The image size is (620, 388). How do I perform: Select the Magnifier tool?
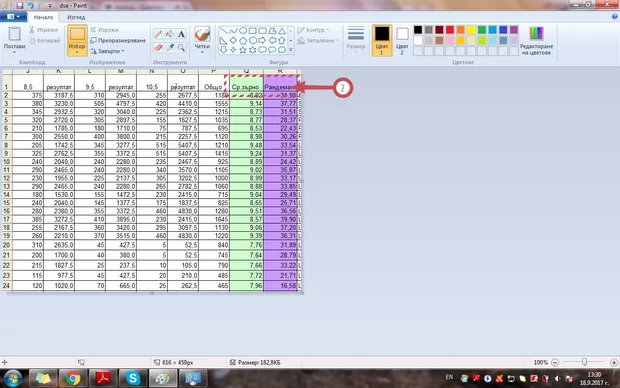181,48
